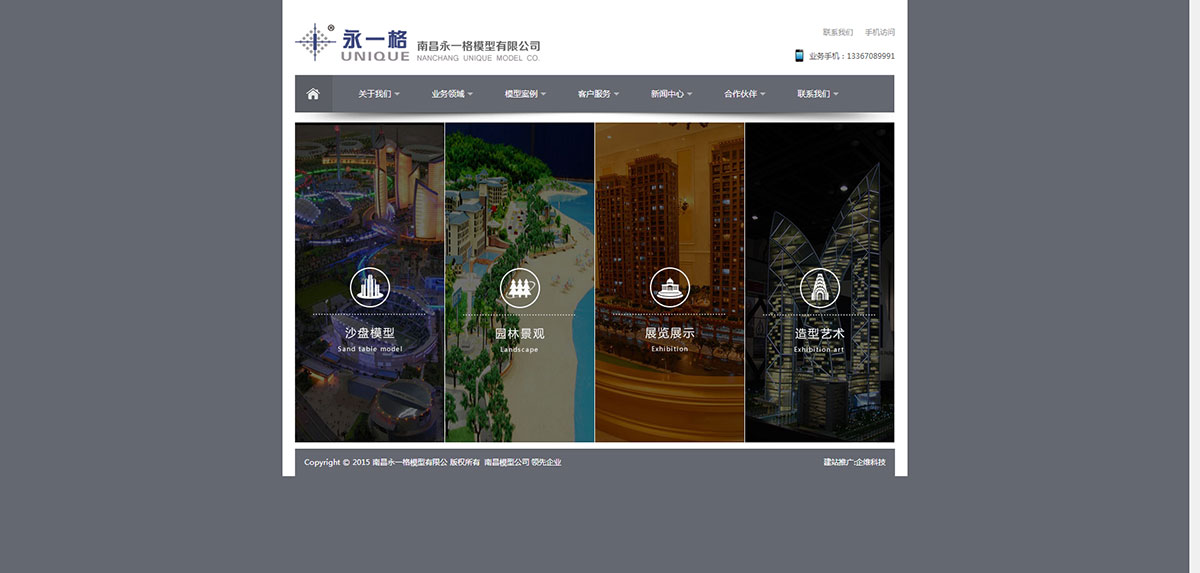
Task: Click the sand table model buildings icon
Action: [x=369, y=288]
